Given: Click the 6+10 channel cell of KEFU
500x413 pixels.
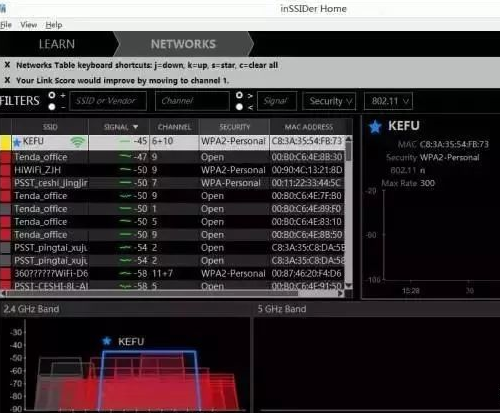Looking at the screenshot, I should pyautogui.click(x=174, y=141).
